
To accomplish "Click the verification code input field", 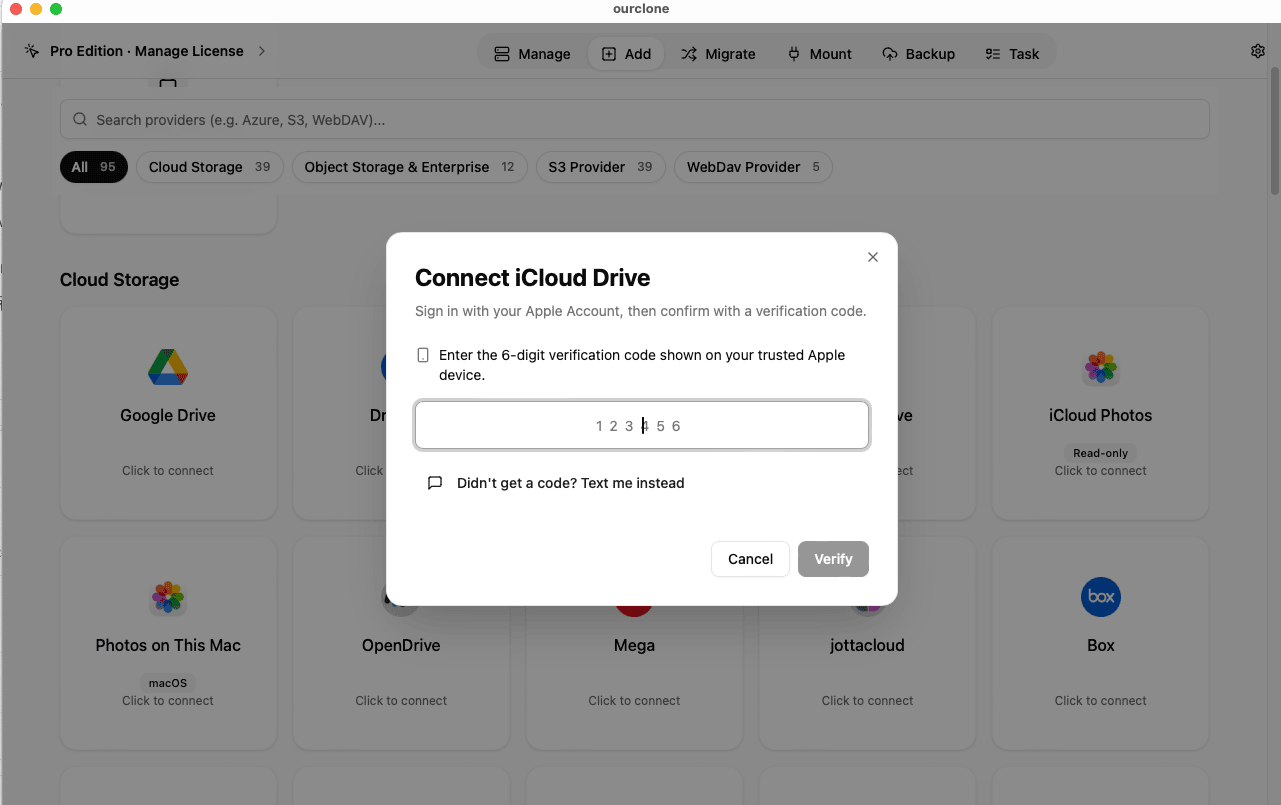I will click(642, 426).
